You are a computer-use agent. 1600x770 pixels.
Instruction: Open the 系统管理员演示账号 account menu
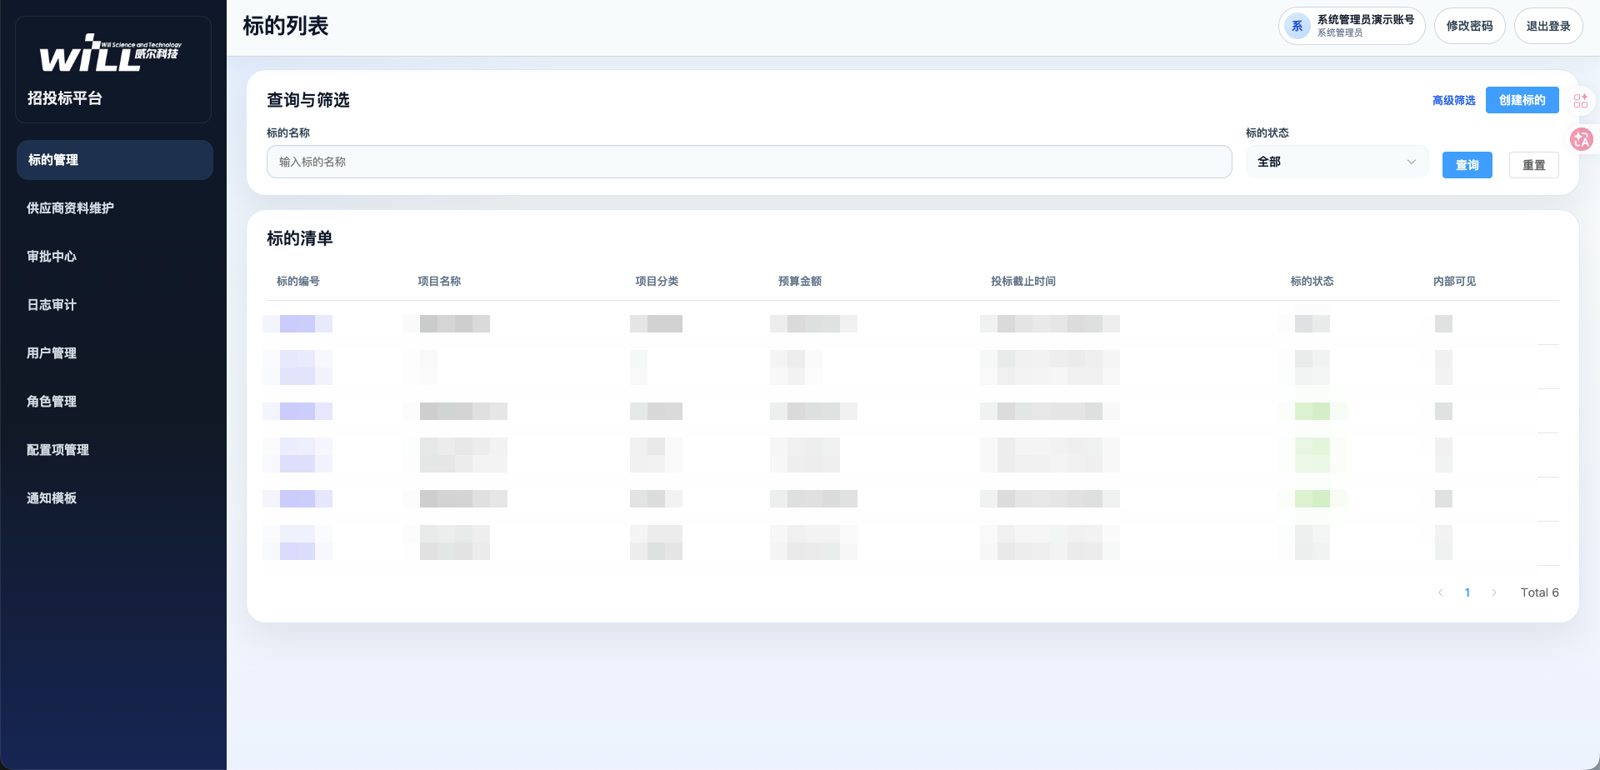pos(1352,26)
